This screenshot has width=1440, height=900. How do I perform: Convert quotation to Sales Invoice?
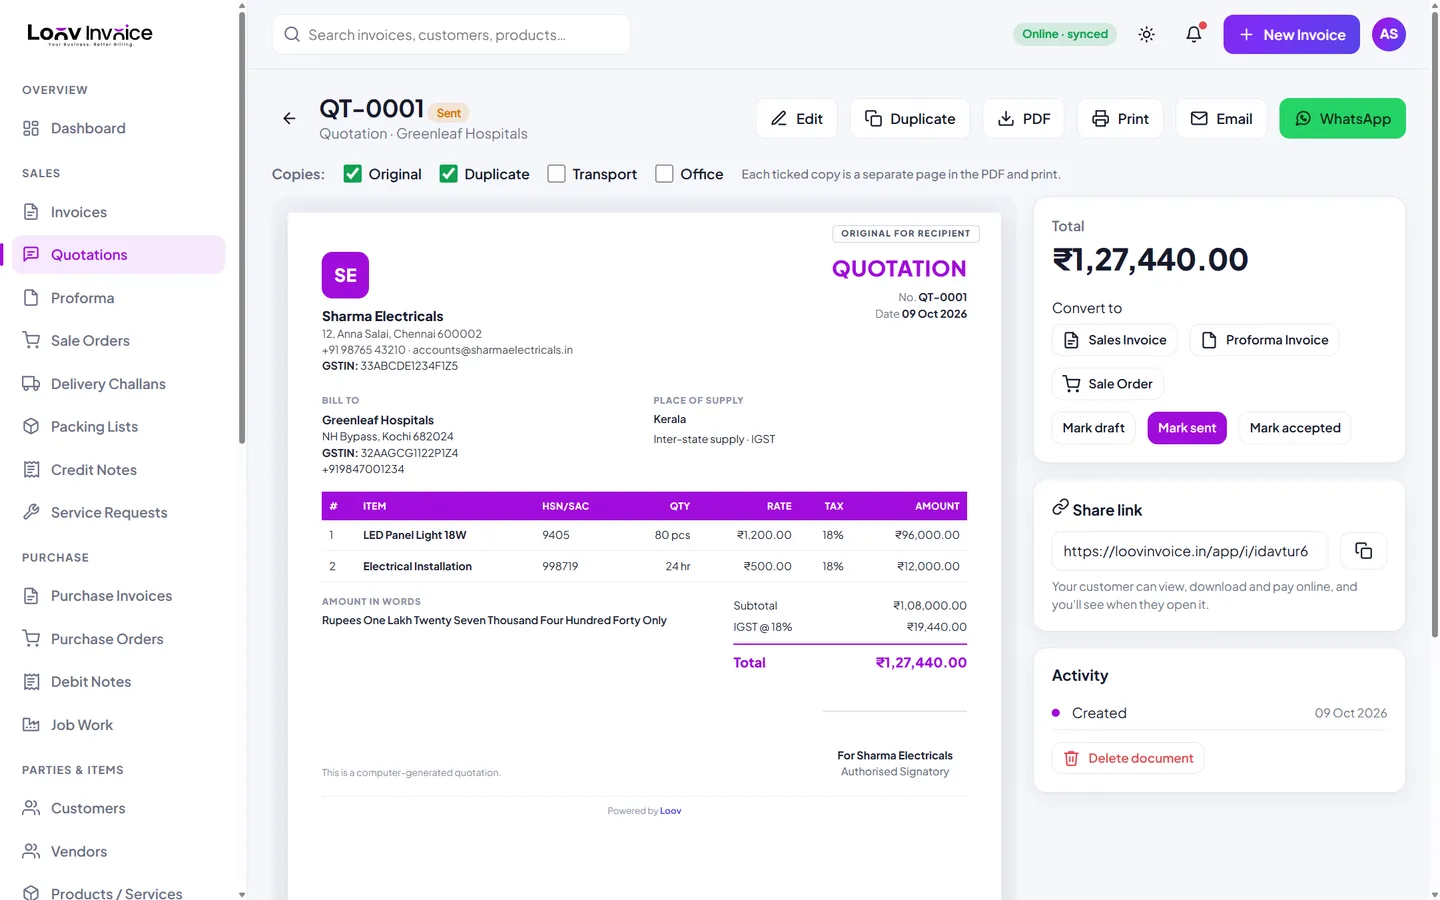tap(1115, 340)
